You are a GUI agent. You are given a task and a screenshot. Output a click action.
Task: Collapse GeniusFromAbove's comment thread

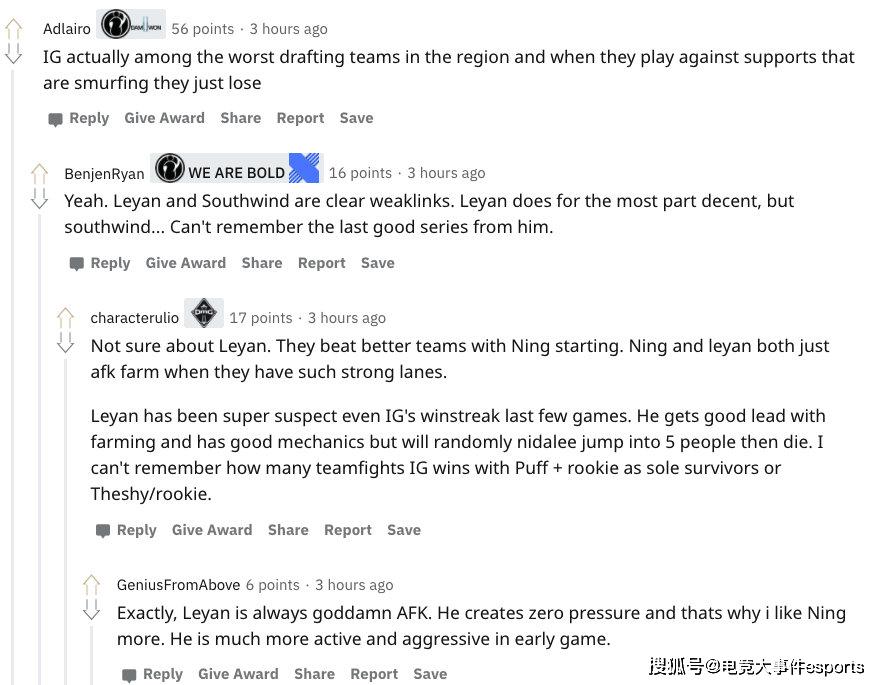[x=91, y=650]
